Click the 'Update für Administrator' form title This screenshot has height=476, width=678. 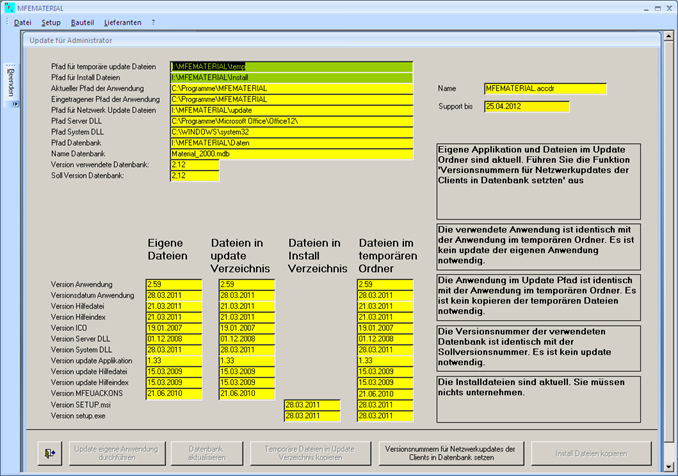[70, 40]
